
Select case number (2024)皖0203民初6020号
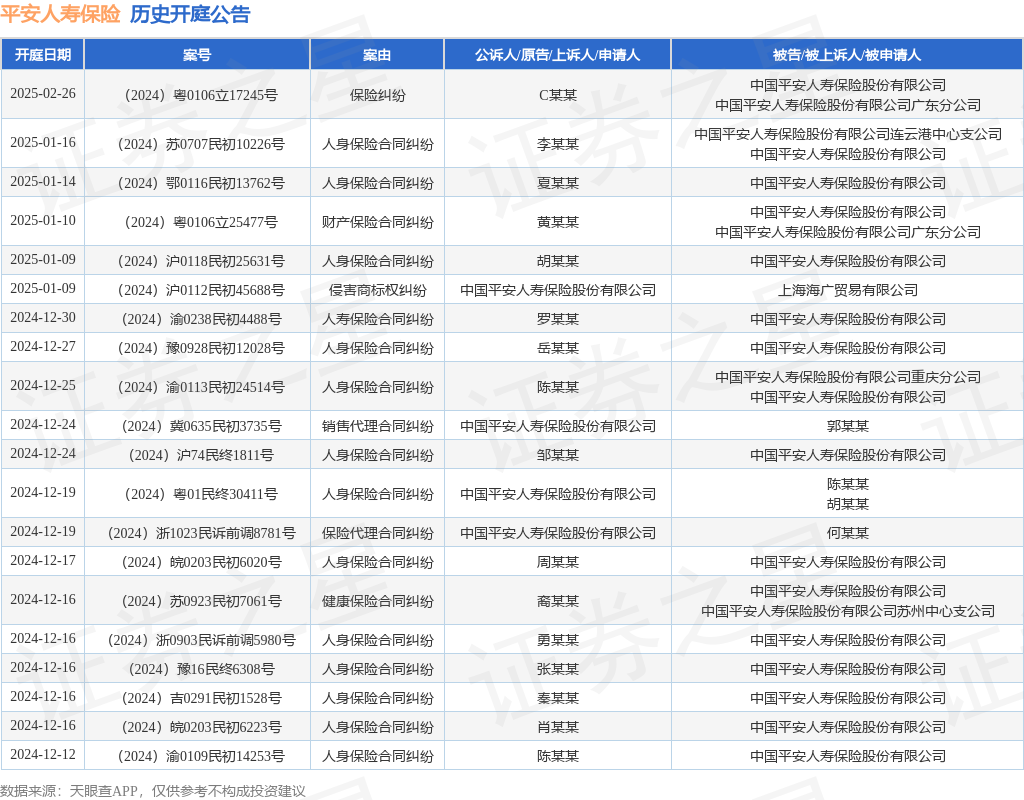coord(201,562)
